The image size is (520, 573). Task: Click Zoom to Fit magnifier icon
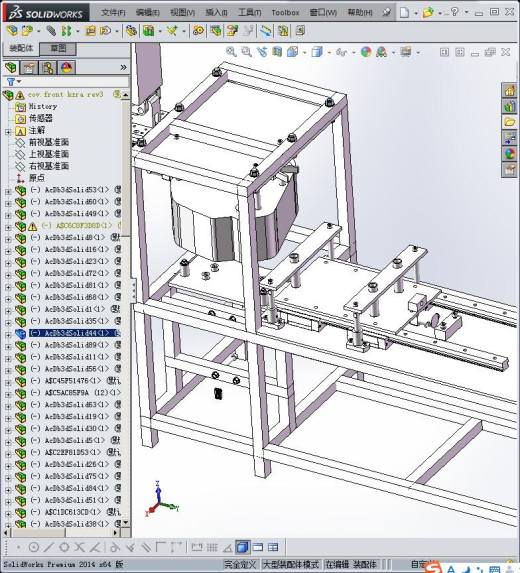tap(231, 52)
